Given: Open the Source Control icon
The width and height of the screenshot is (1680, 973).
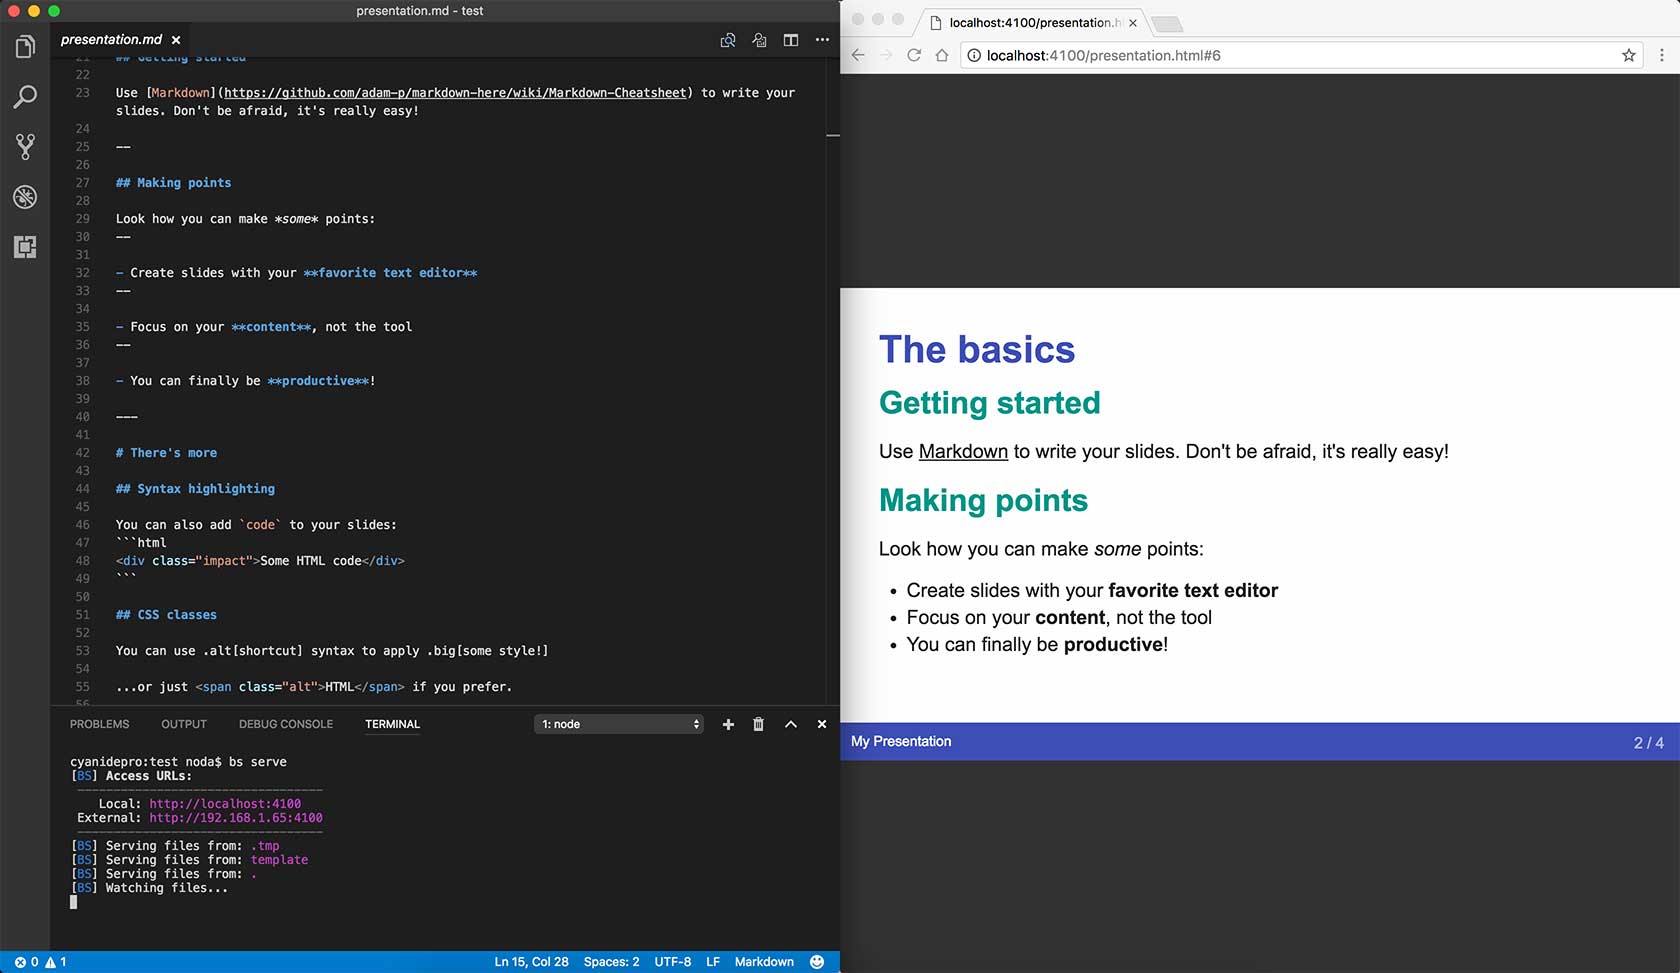Looking at the screenshot, I should click(x=25, y=147).
